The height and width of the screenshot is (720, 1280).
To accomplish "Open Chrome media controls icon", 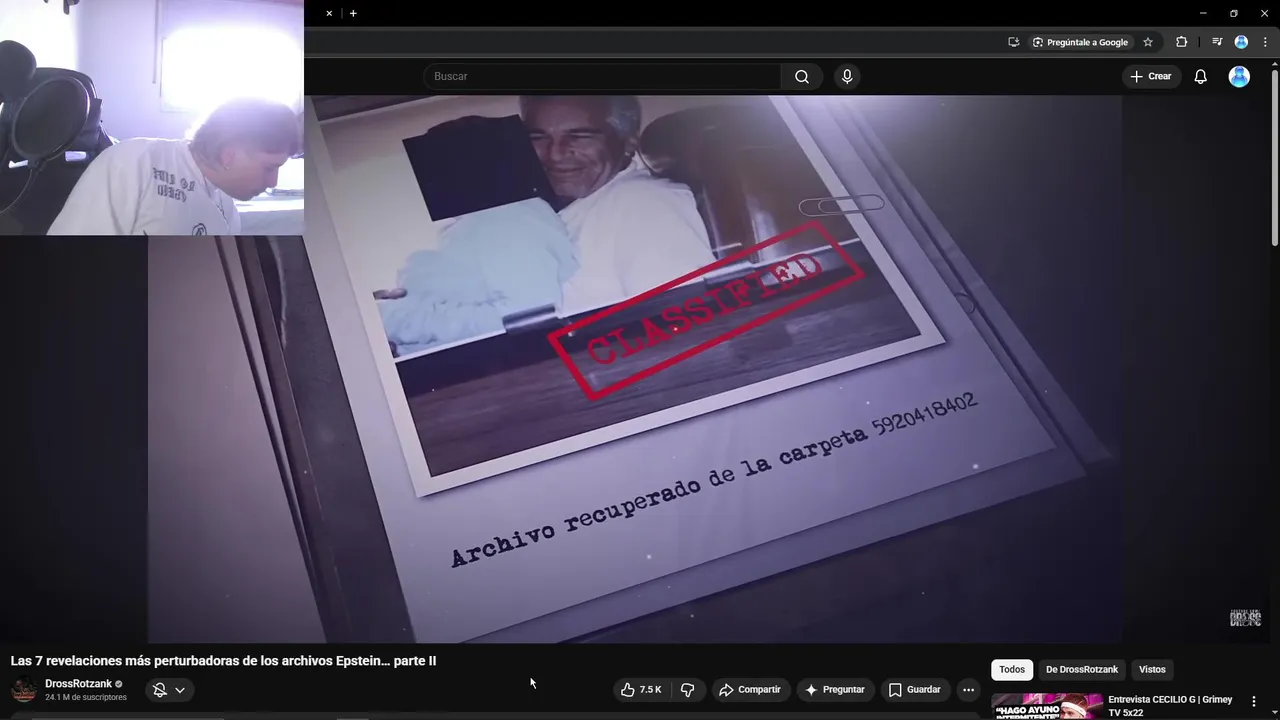I will point(1216,42).
